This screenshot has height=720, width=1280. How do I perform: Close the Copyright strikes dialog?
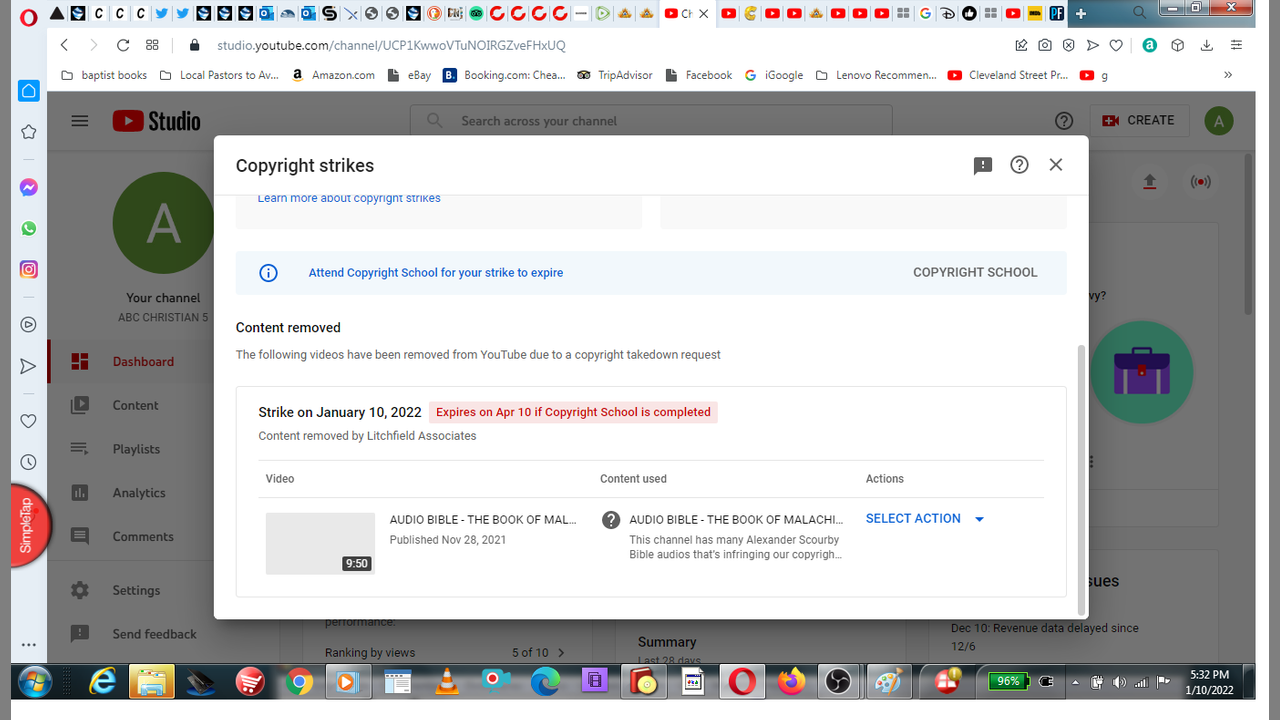tap(1056, 165)
